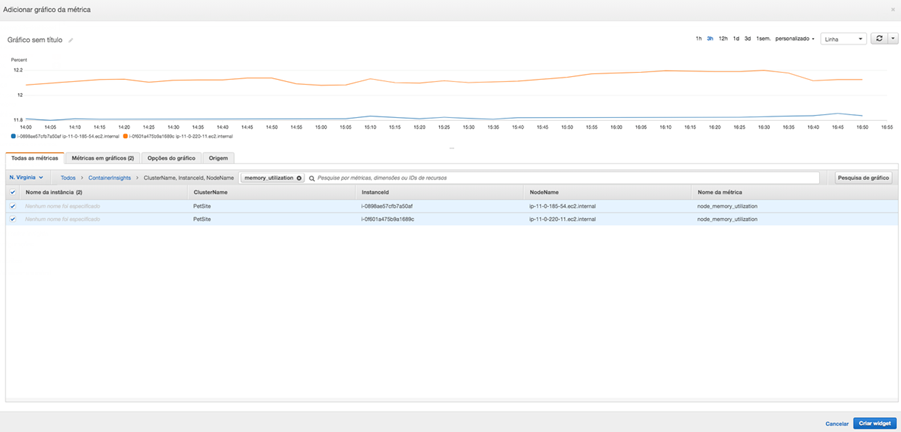The width and height of the screenshot is (901, 432).
Task: Edit graph title with pencil icon
Action: pos(71,40)
